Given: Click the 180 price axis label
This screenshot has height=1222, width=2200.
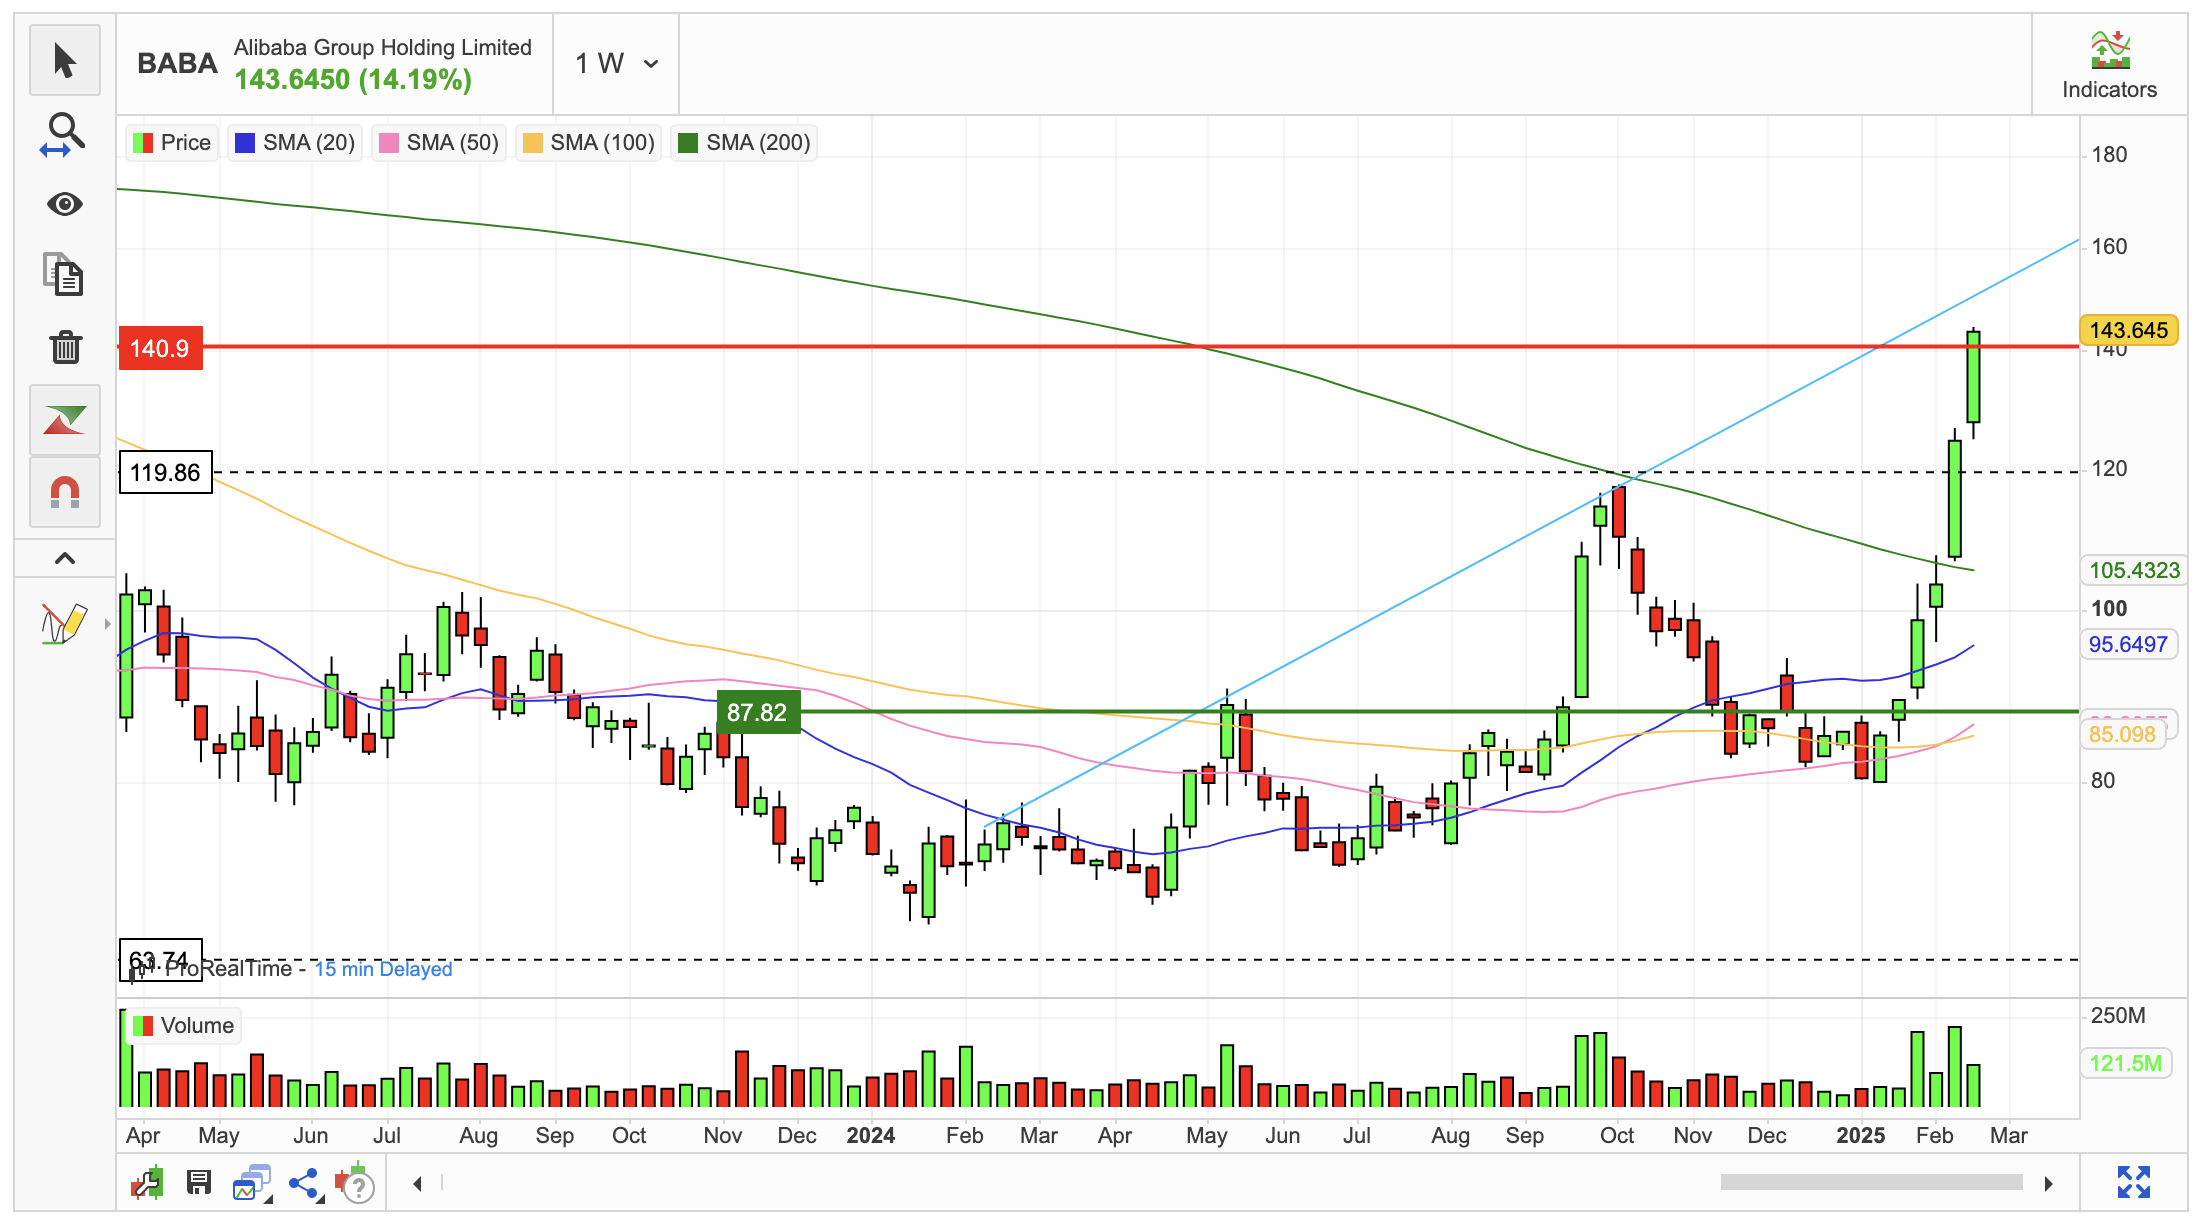Looking at the screenshot, I should 2109,154.
